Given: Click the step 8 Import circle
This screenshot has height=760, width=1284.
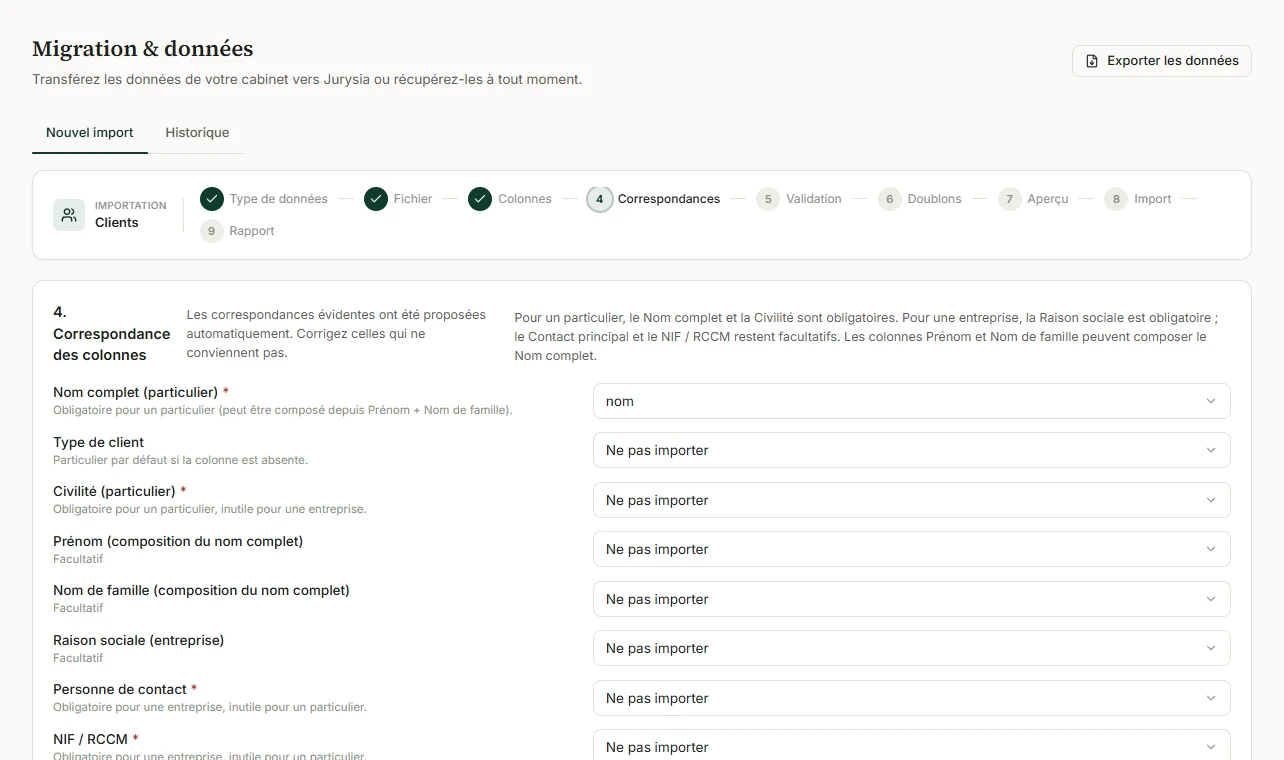Looking at the screenshot, I should [1116, 199].
